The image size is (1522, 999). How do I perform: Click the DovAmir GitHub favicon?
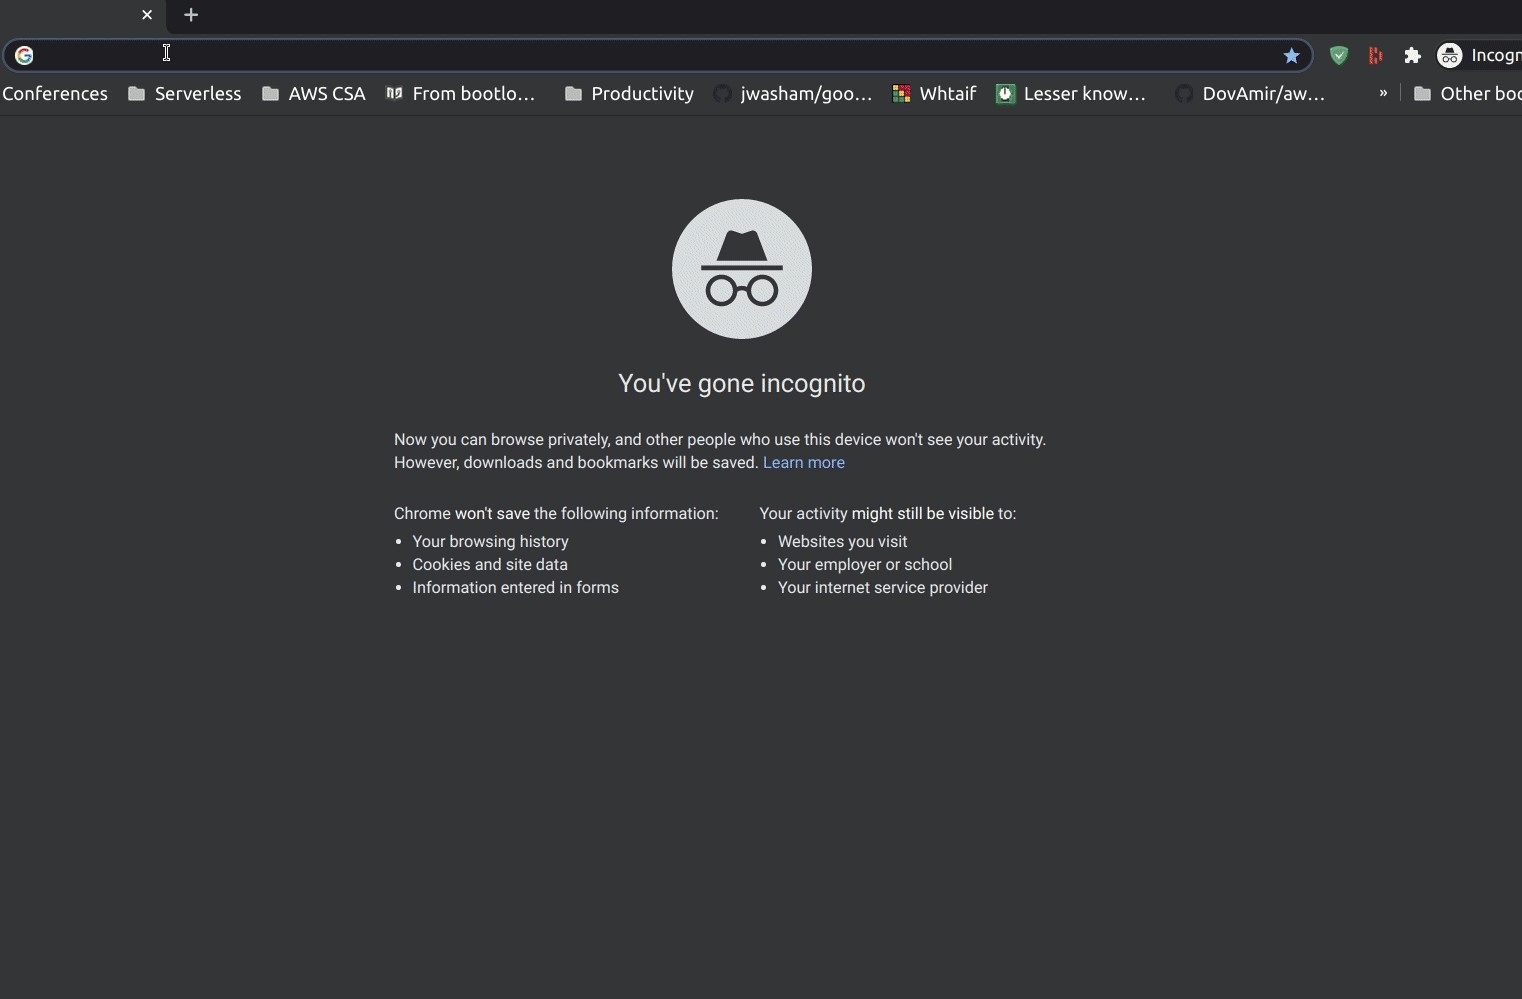(1184, 94)
